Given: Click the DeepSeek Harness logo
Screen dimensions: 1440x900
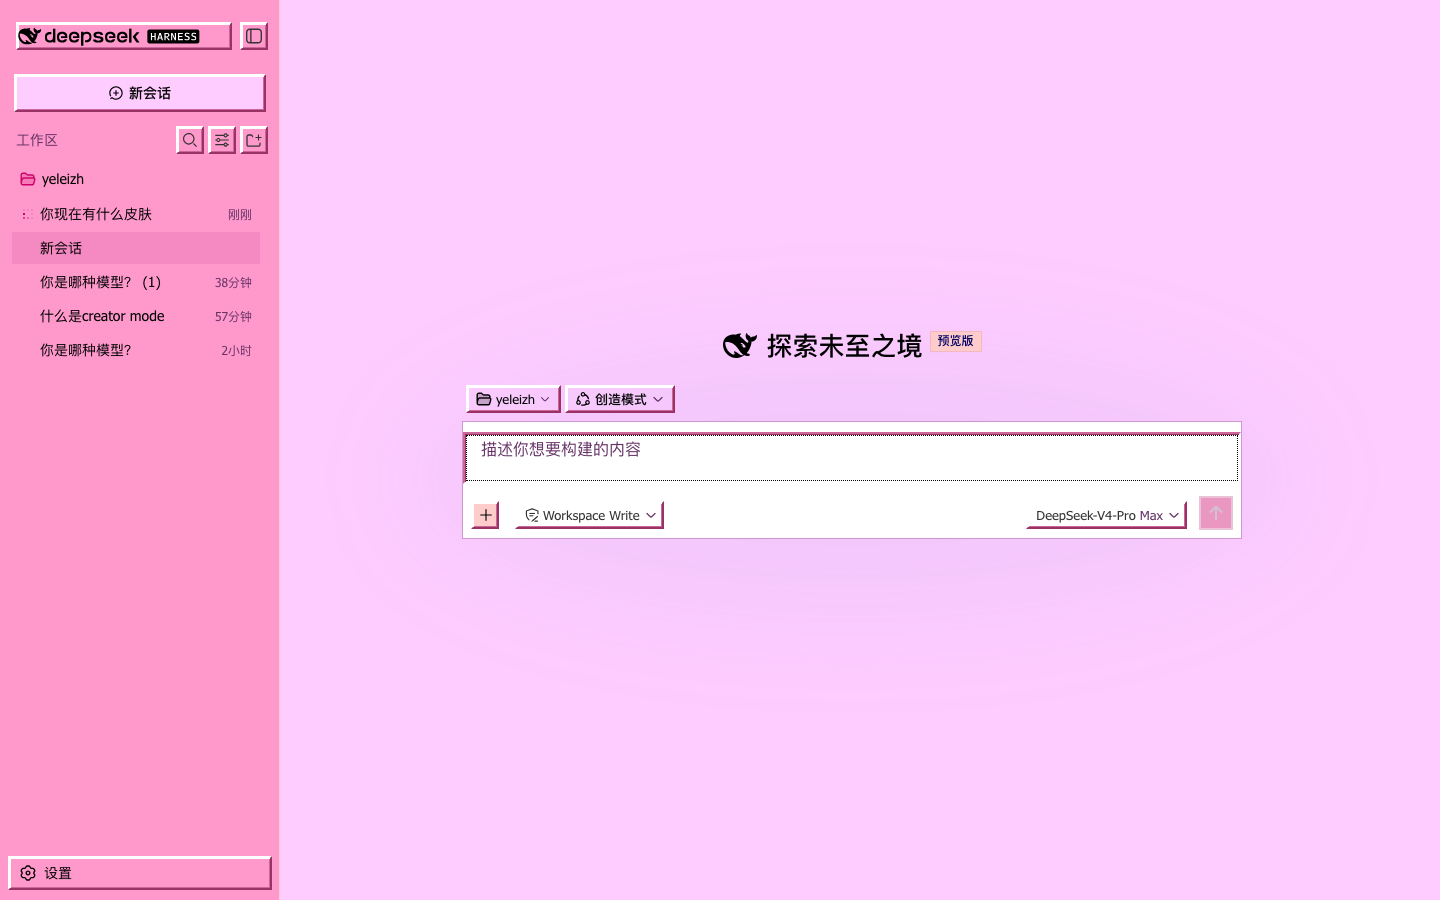Looking at the screenshot, I should tap(123, 36).
